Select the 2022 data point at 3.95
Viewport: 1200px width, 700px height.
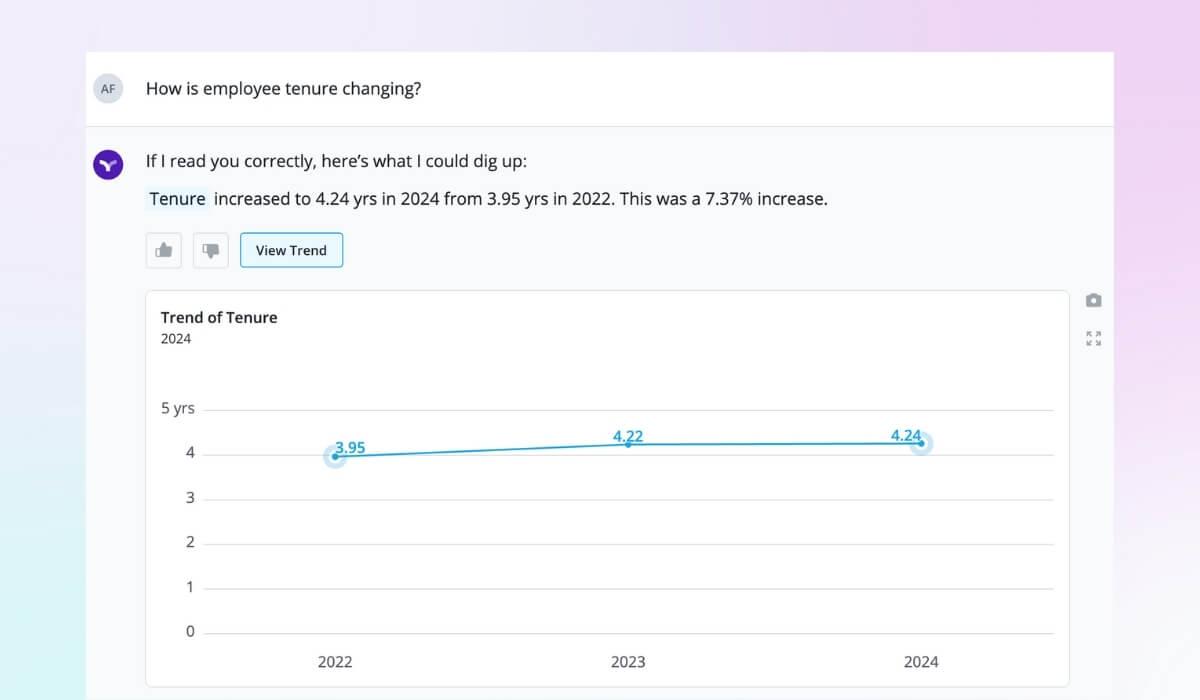335,457
